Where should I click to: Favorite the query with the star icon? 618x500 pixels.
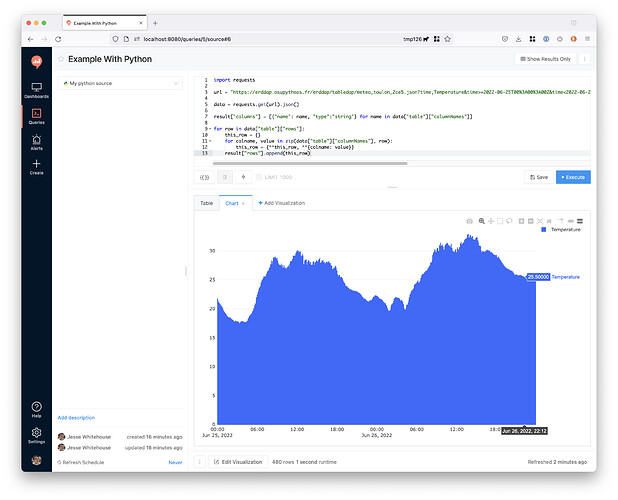(61, 59)
